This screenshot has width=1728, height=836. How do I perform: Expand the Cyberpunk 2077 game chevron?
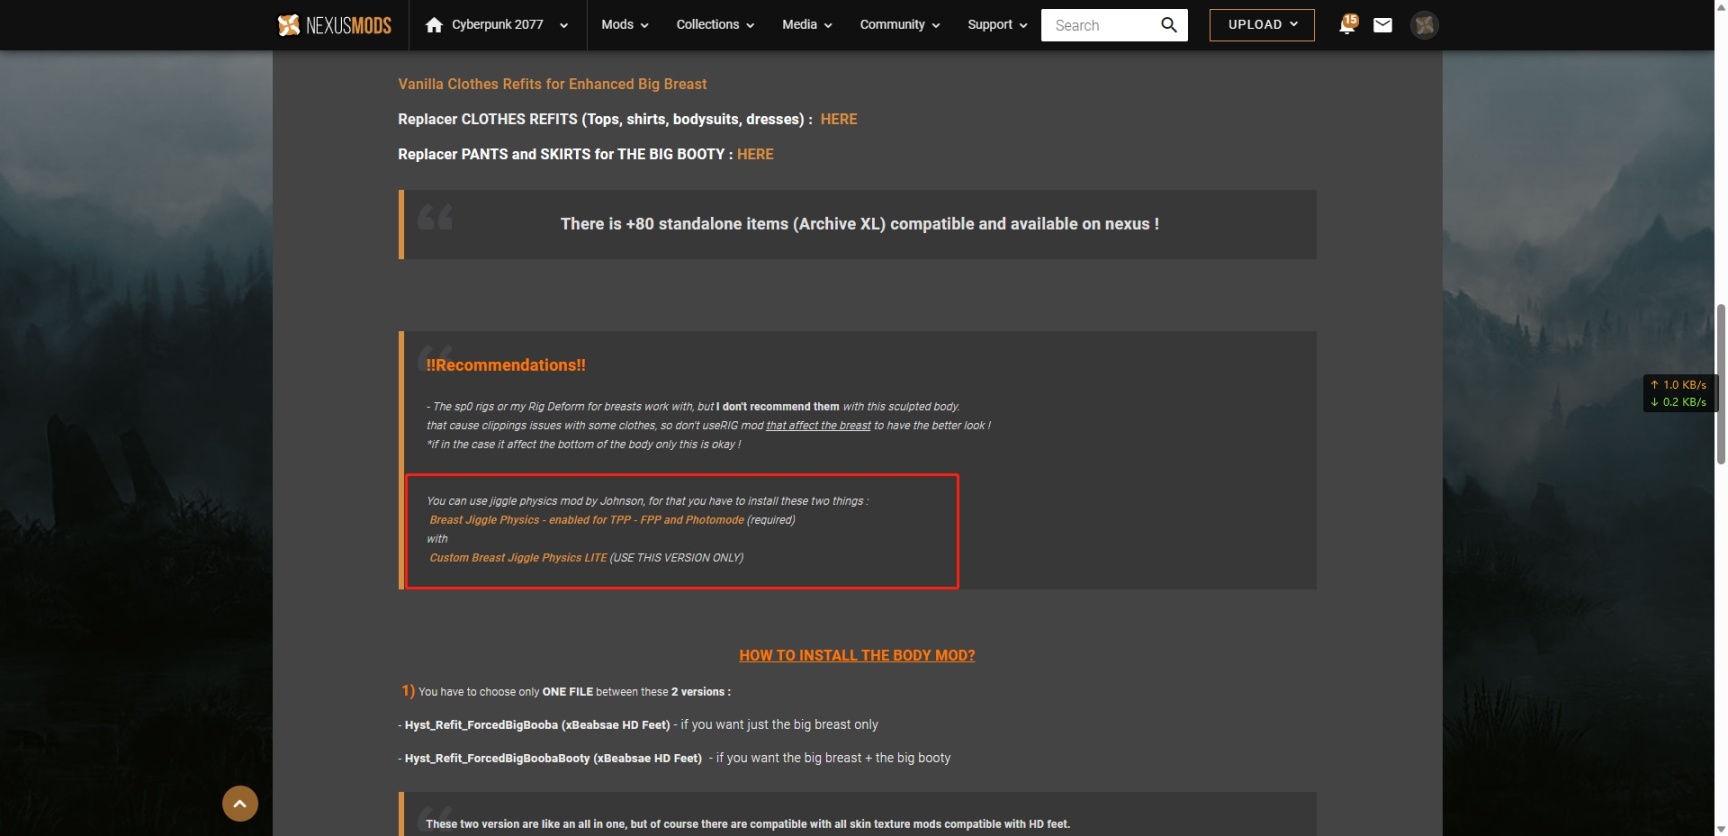pyautogui.click(x=564, y=26)
